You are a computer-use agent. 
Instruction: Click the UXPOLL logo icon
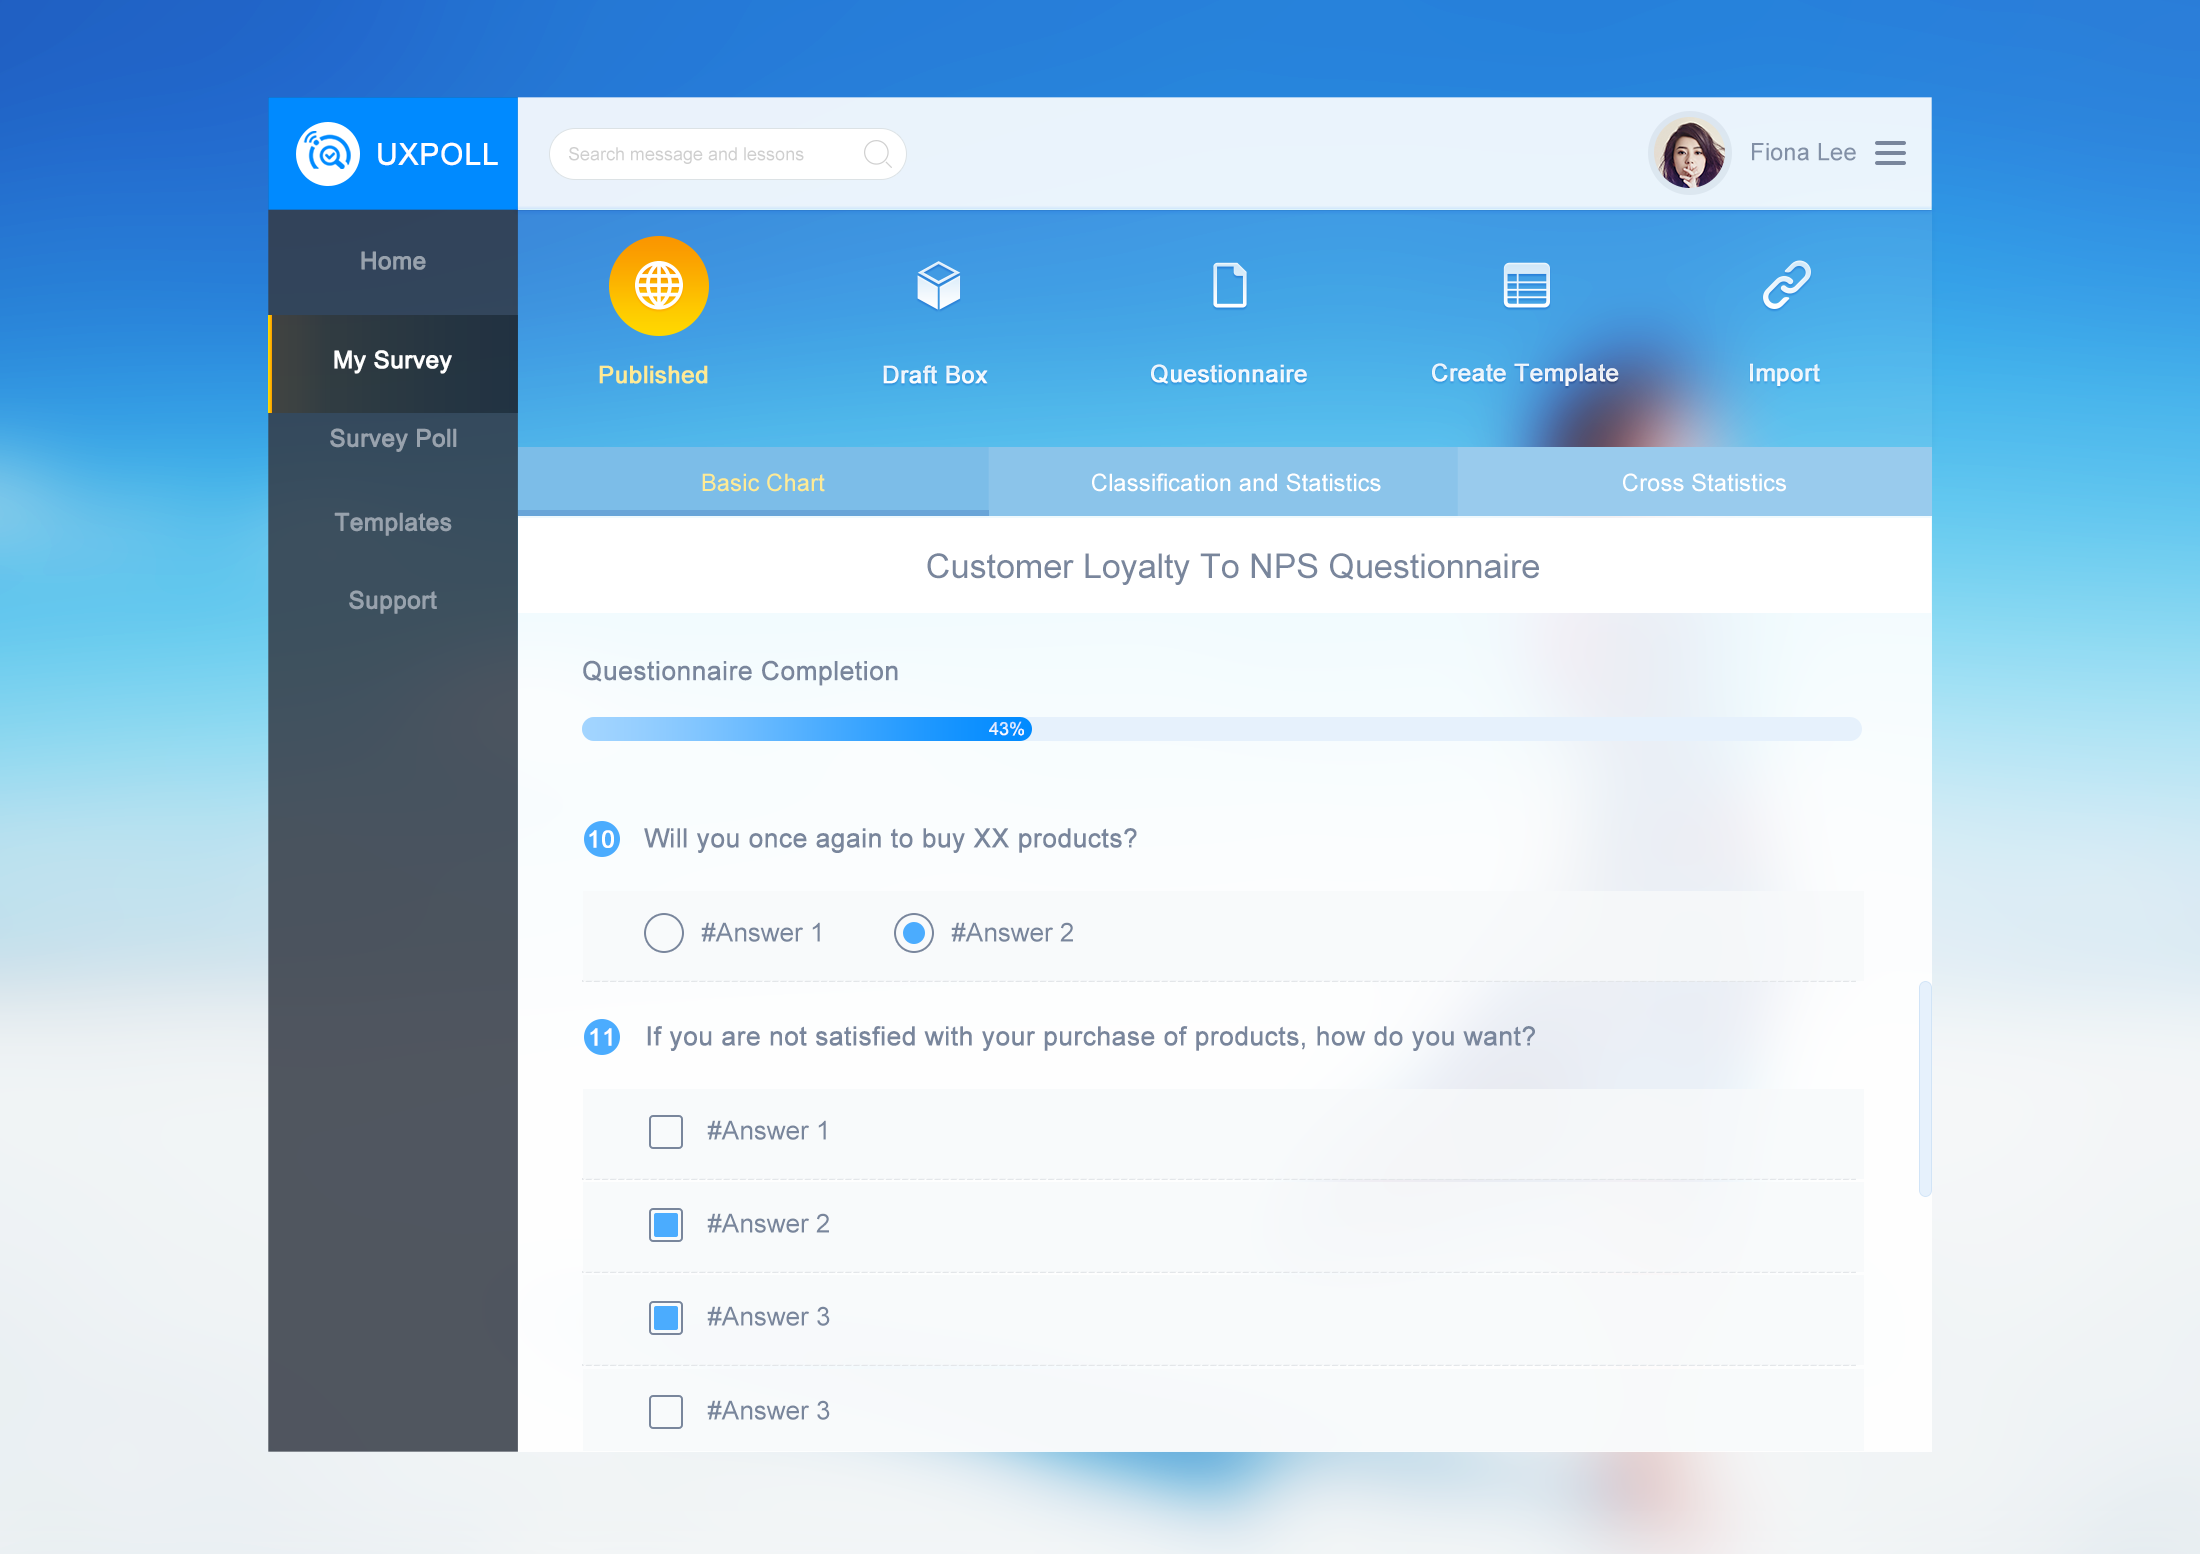(x=325, y=153)
